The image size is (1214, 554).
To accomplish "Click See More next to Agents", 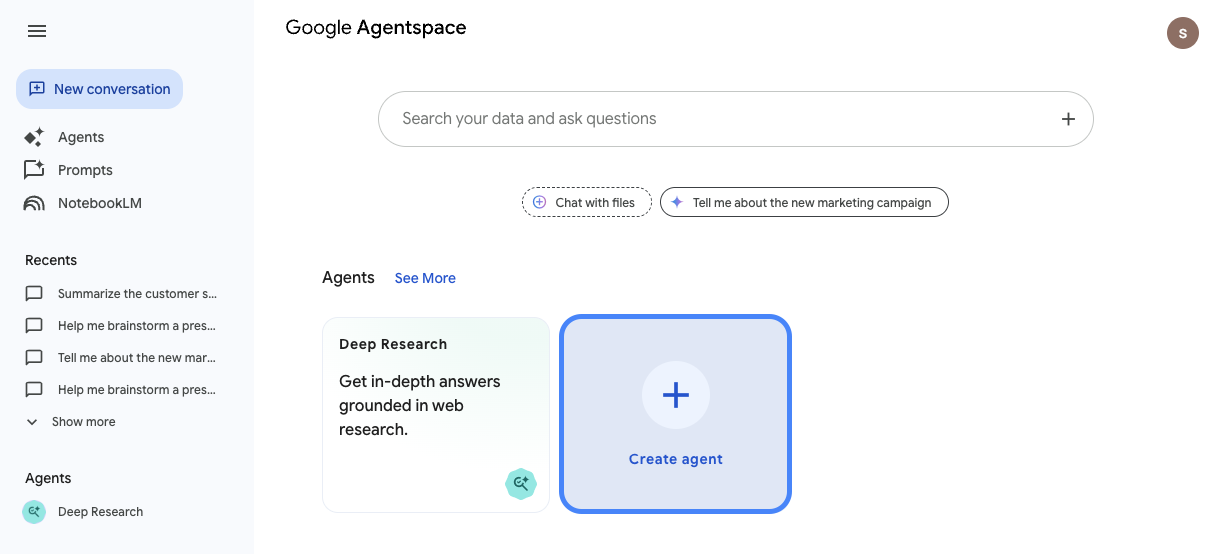I will pyautogui.click(x=425, y=278).
